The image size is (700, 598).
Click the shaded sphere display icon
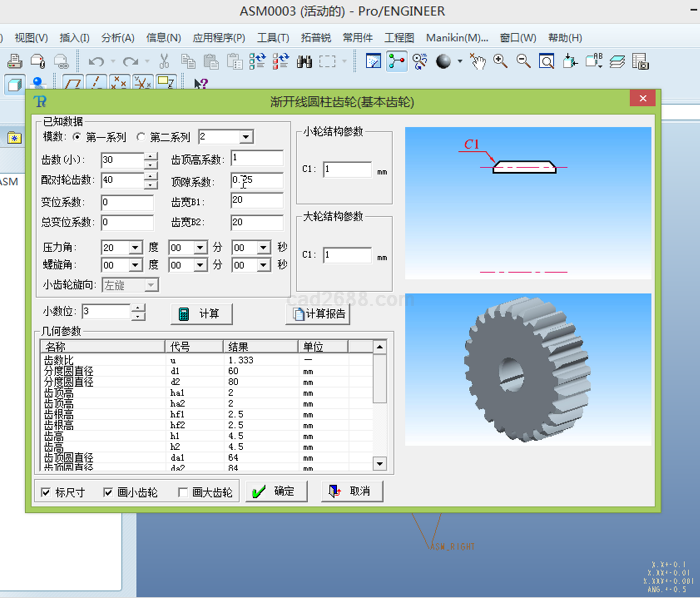coord(443,62)
